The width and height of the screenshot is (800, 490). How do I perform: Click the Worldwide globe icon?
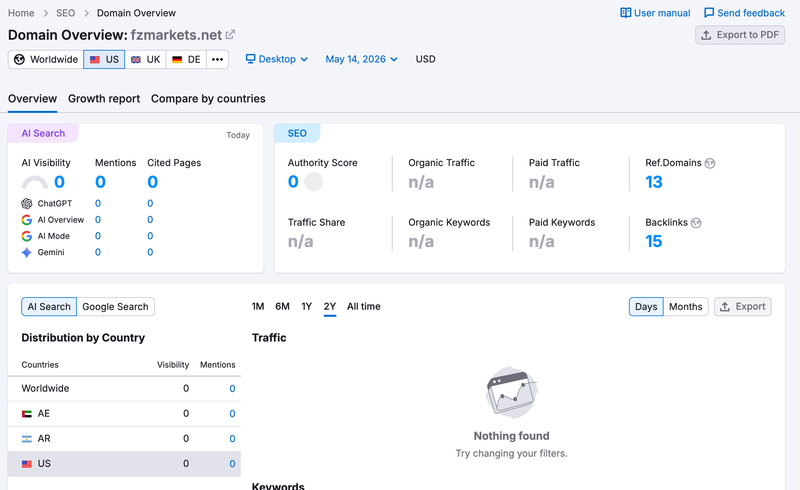pyautogui.click(x=19, y=59)
